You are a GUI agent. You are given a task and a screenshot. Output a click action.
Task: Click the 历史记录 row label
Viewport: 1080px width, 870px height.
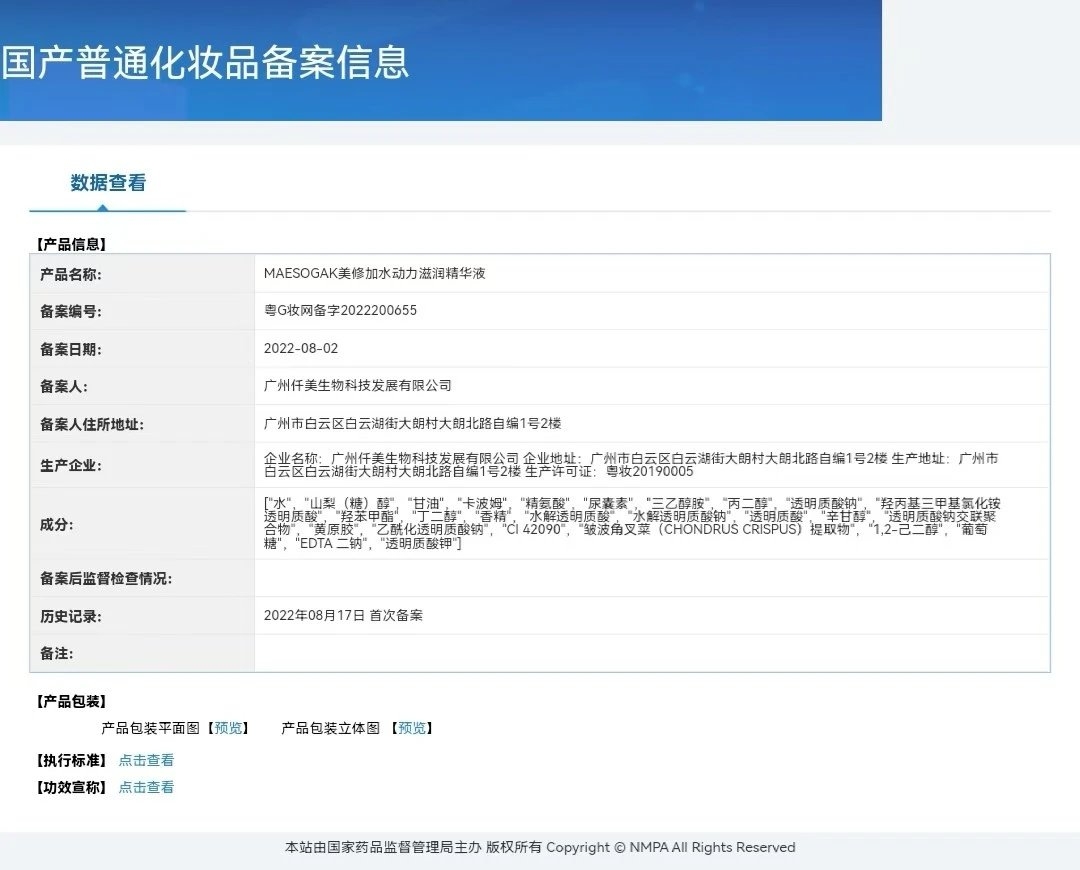(x=70, y=617)
